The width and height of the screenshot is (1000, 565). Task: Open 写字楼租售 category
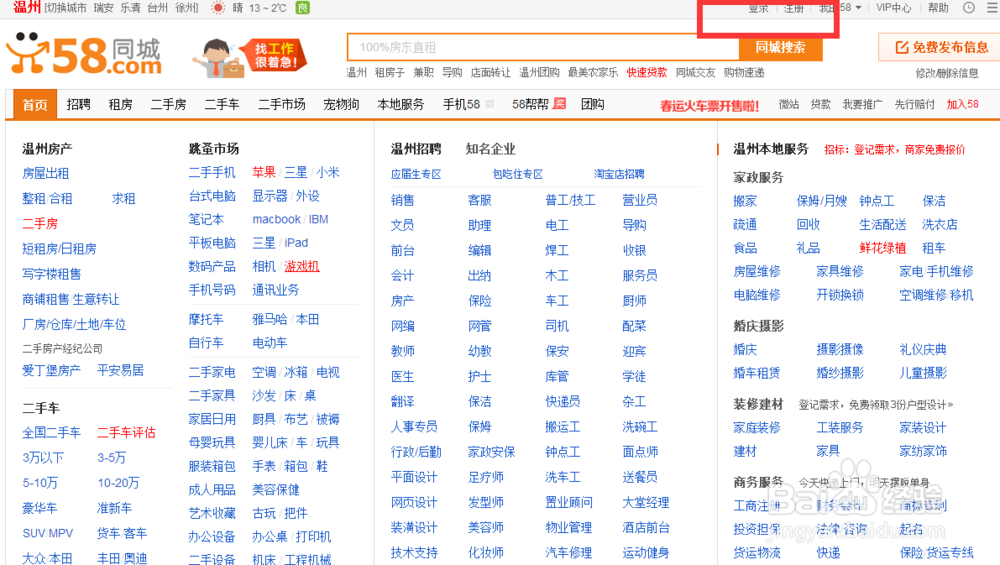point(52,274)
